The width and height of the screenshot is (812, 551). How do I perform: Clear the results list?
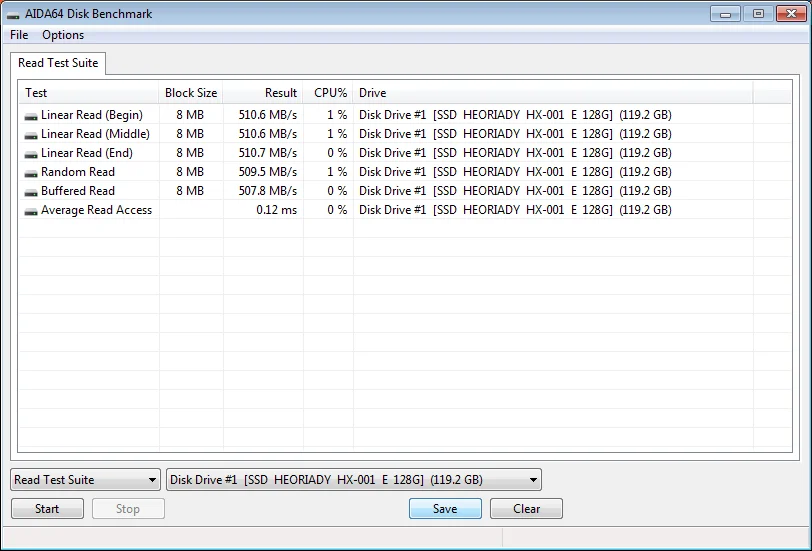pyautogui.click(x=526, y=509)
